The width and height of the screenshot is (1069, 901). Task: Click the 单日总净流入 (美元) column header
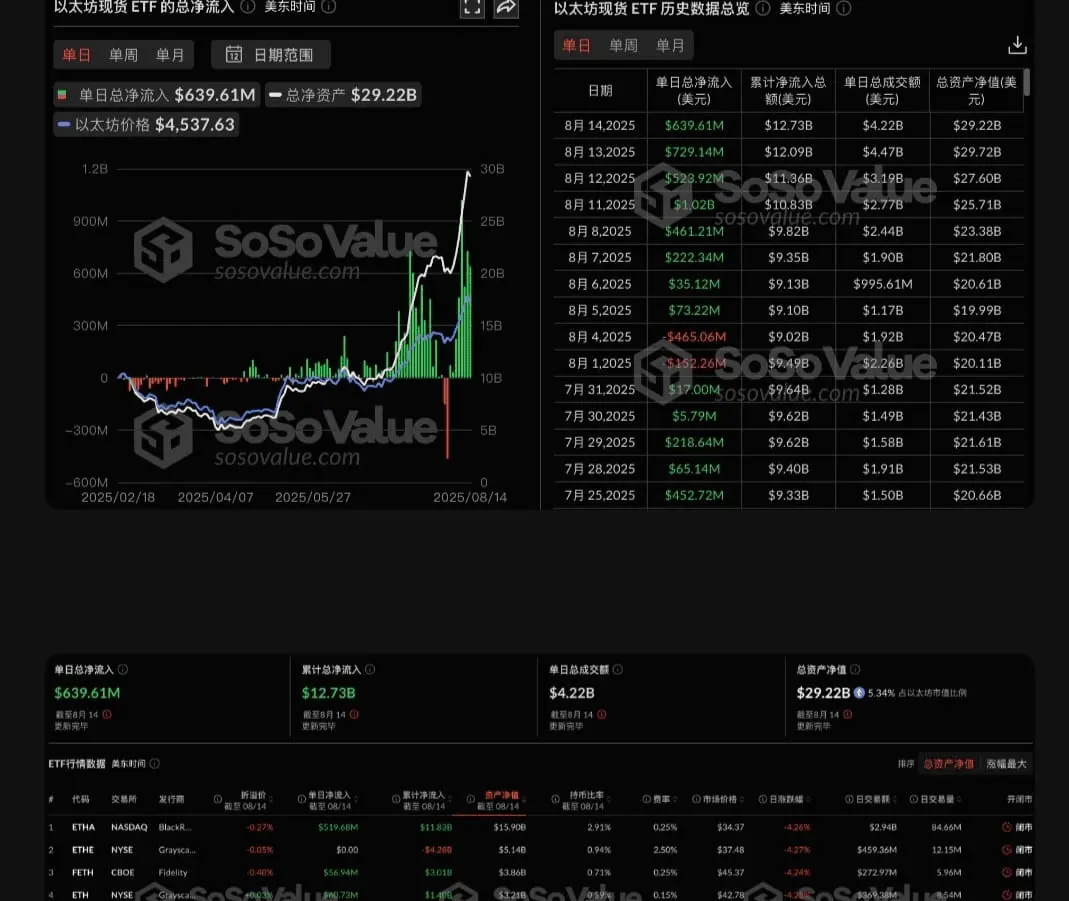click(694, 91)
